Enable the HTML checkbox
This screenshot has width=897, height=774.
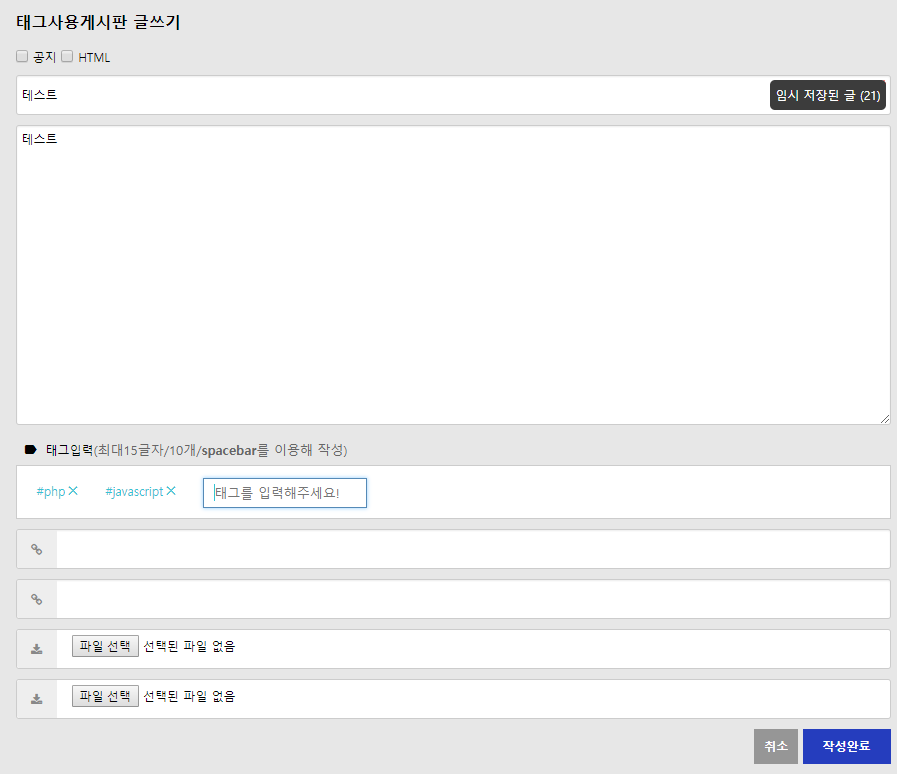[68, 57]
